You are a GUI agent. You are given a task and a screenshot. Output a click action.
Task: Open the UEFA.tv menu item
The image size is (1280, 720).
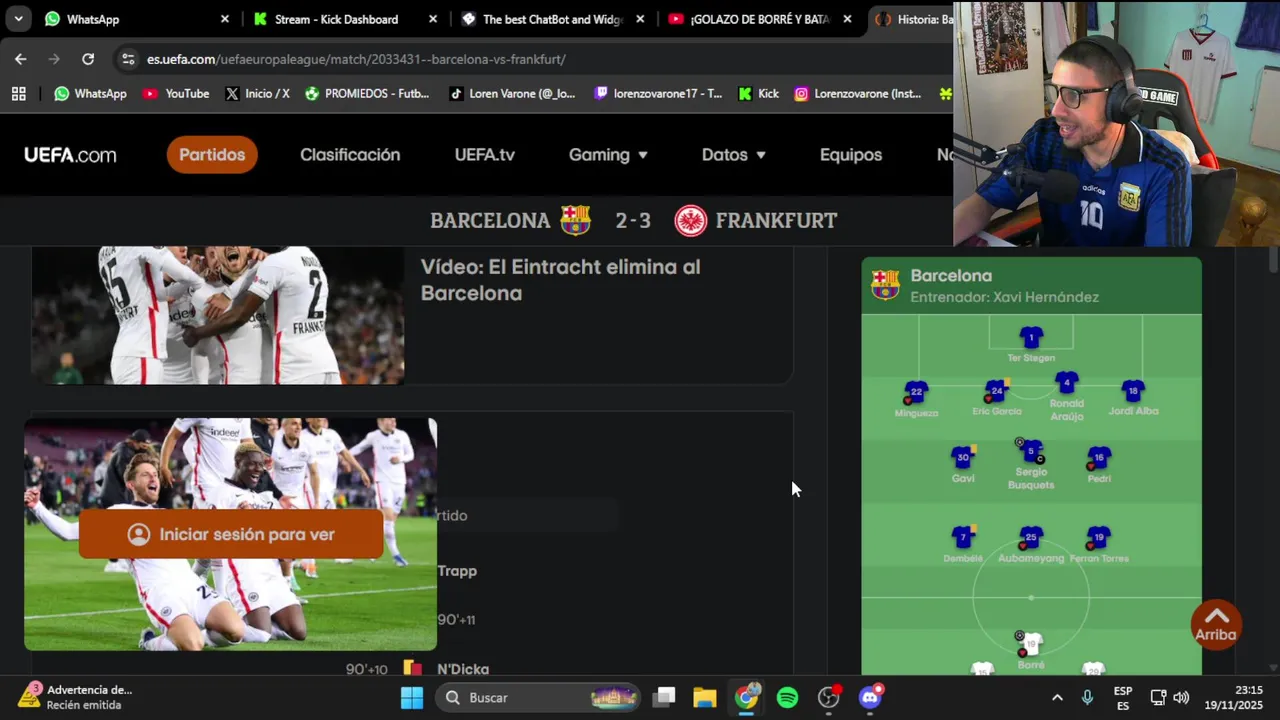tap(484, 155)
